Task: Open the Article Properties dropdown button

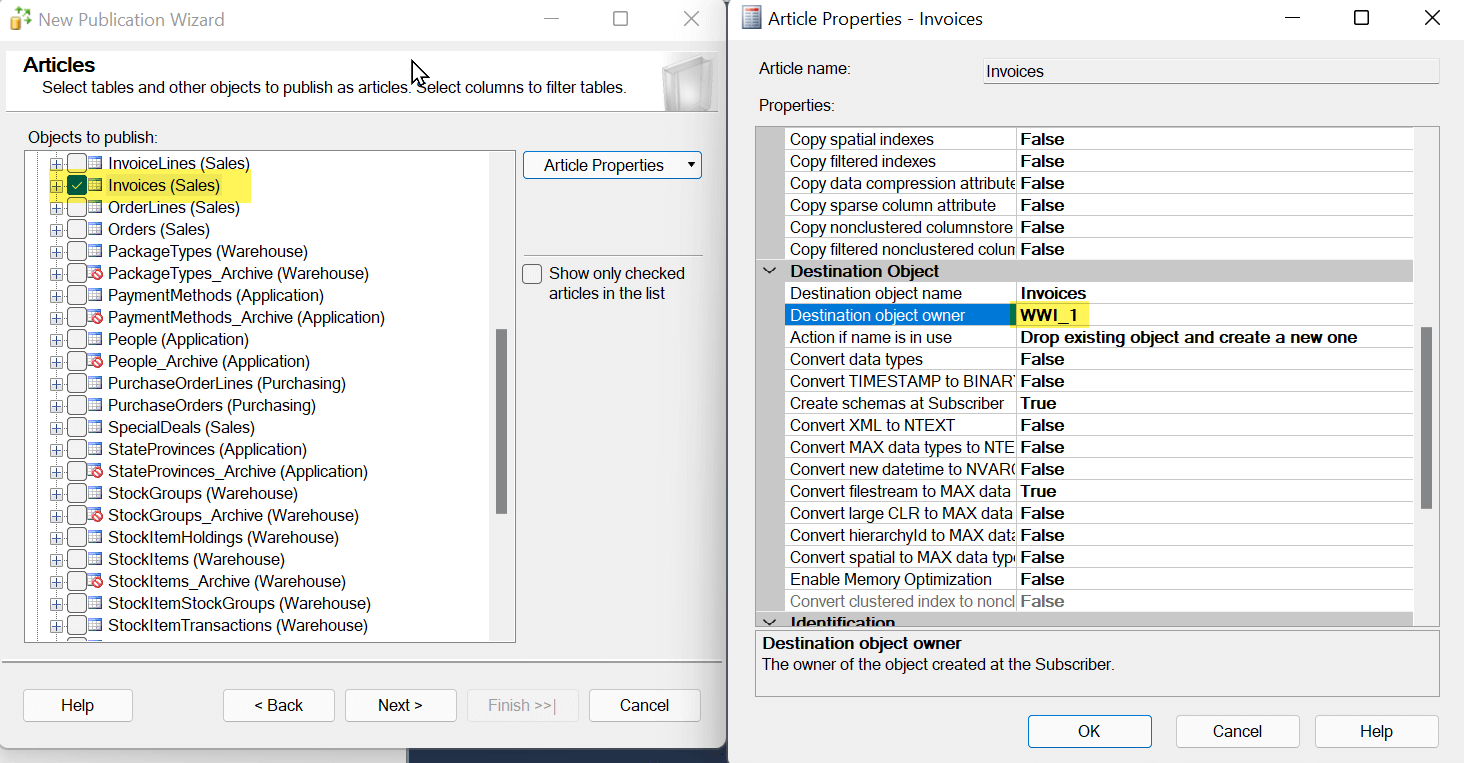Action: click(x=612, y=165)
